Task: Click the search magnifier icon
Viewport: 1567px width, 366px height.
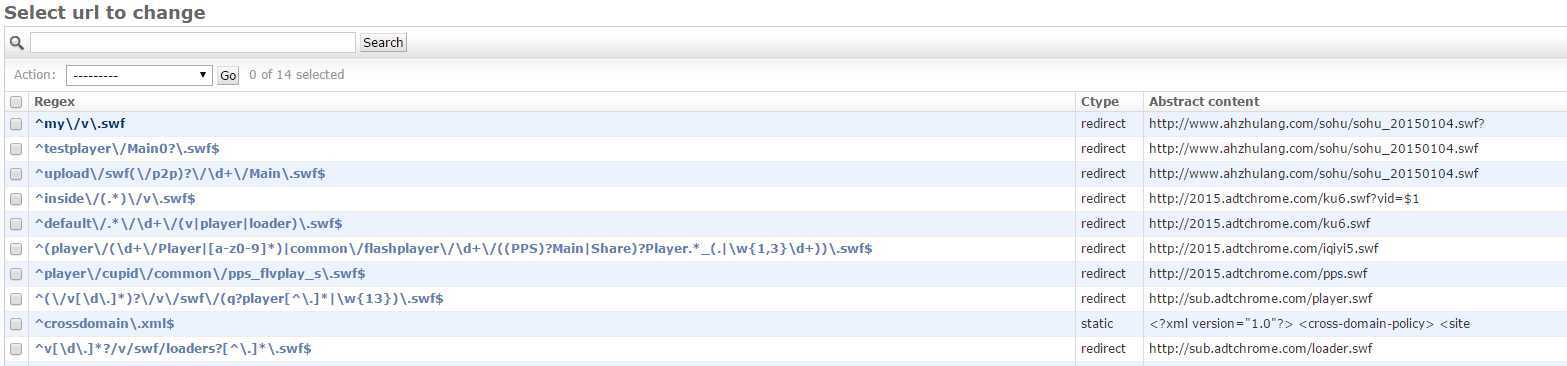Action: pyautogui.click(x=16, y=43)
